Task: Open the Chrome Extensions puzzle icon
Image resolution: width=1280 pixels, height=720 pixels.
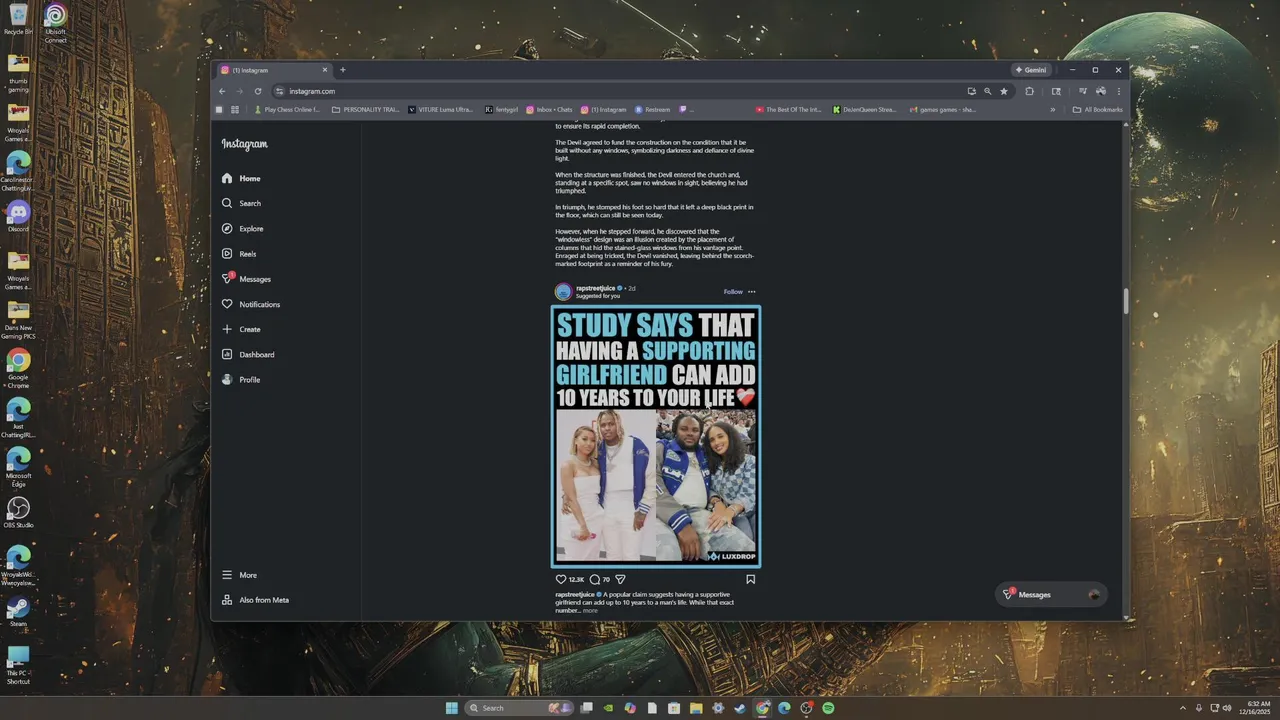Action: click(1030, 91)
